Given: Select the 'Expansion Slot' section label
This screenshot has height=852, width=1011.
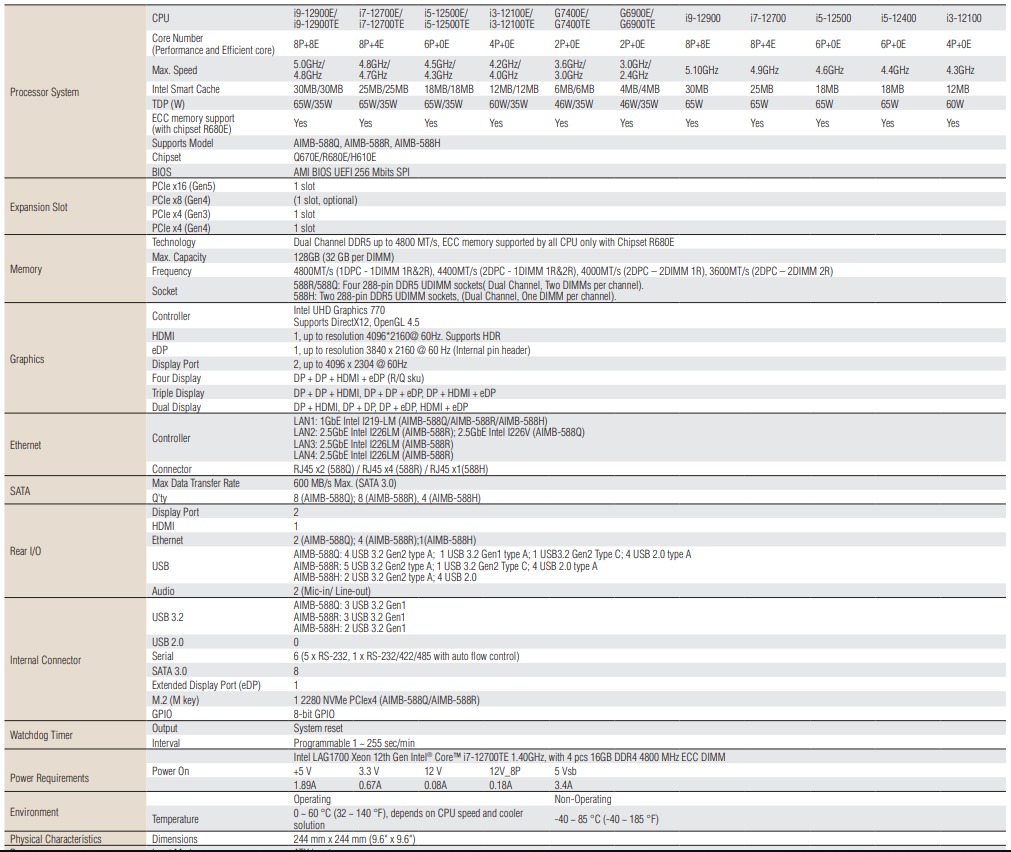Looking at the screenshot, I should (x=39, y=207).
